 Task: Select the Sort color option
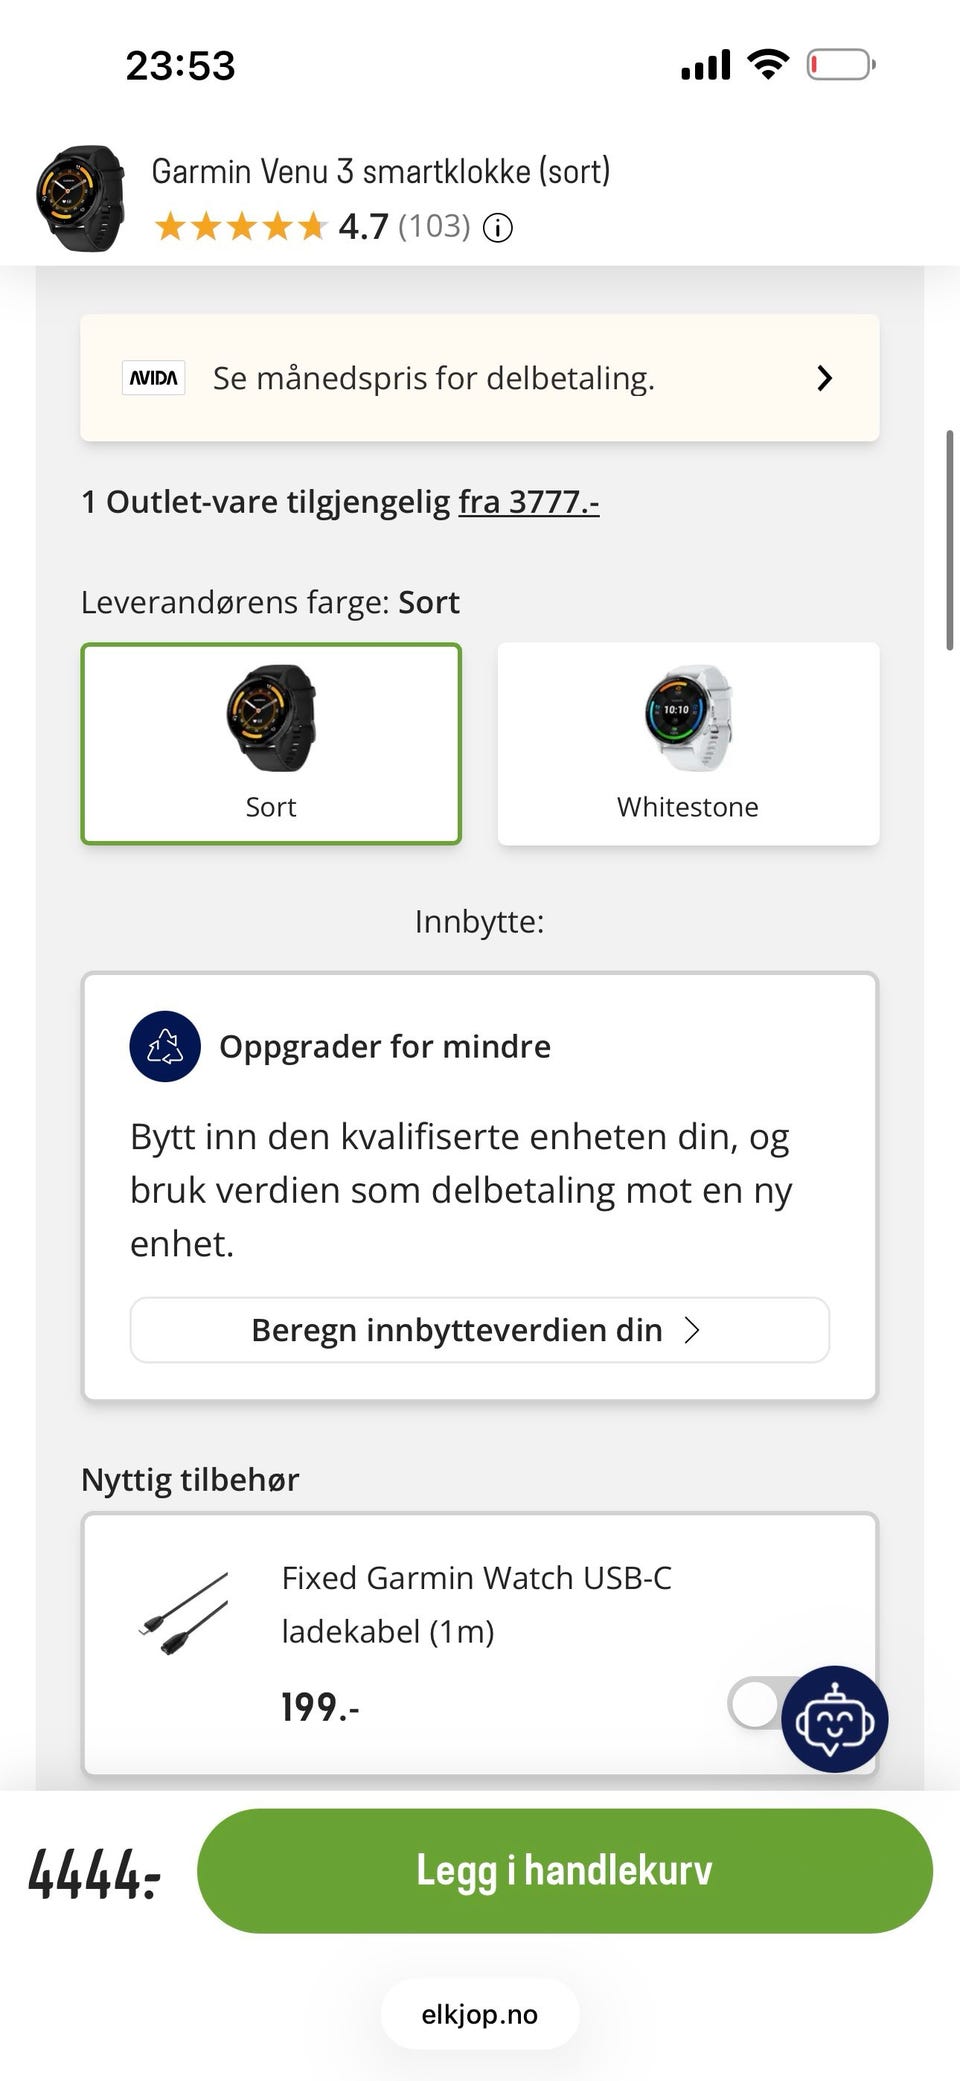(x=271, y=744)
